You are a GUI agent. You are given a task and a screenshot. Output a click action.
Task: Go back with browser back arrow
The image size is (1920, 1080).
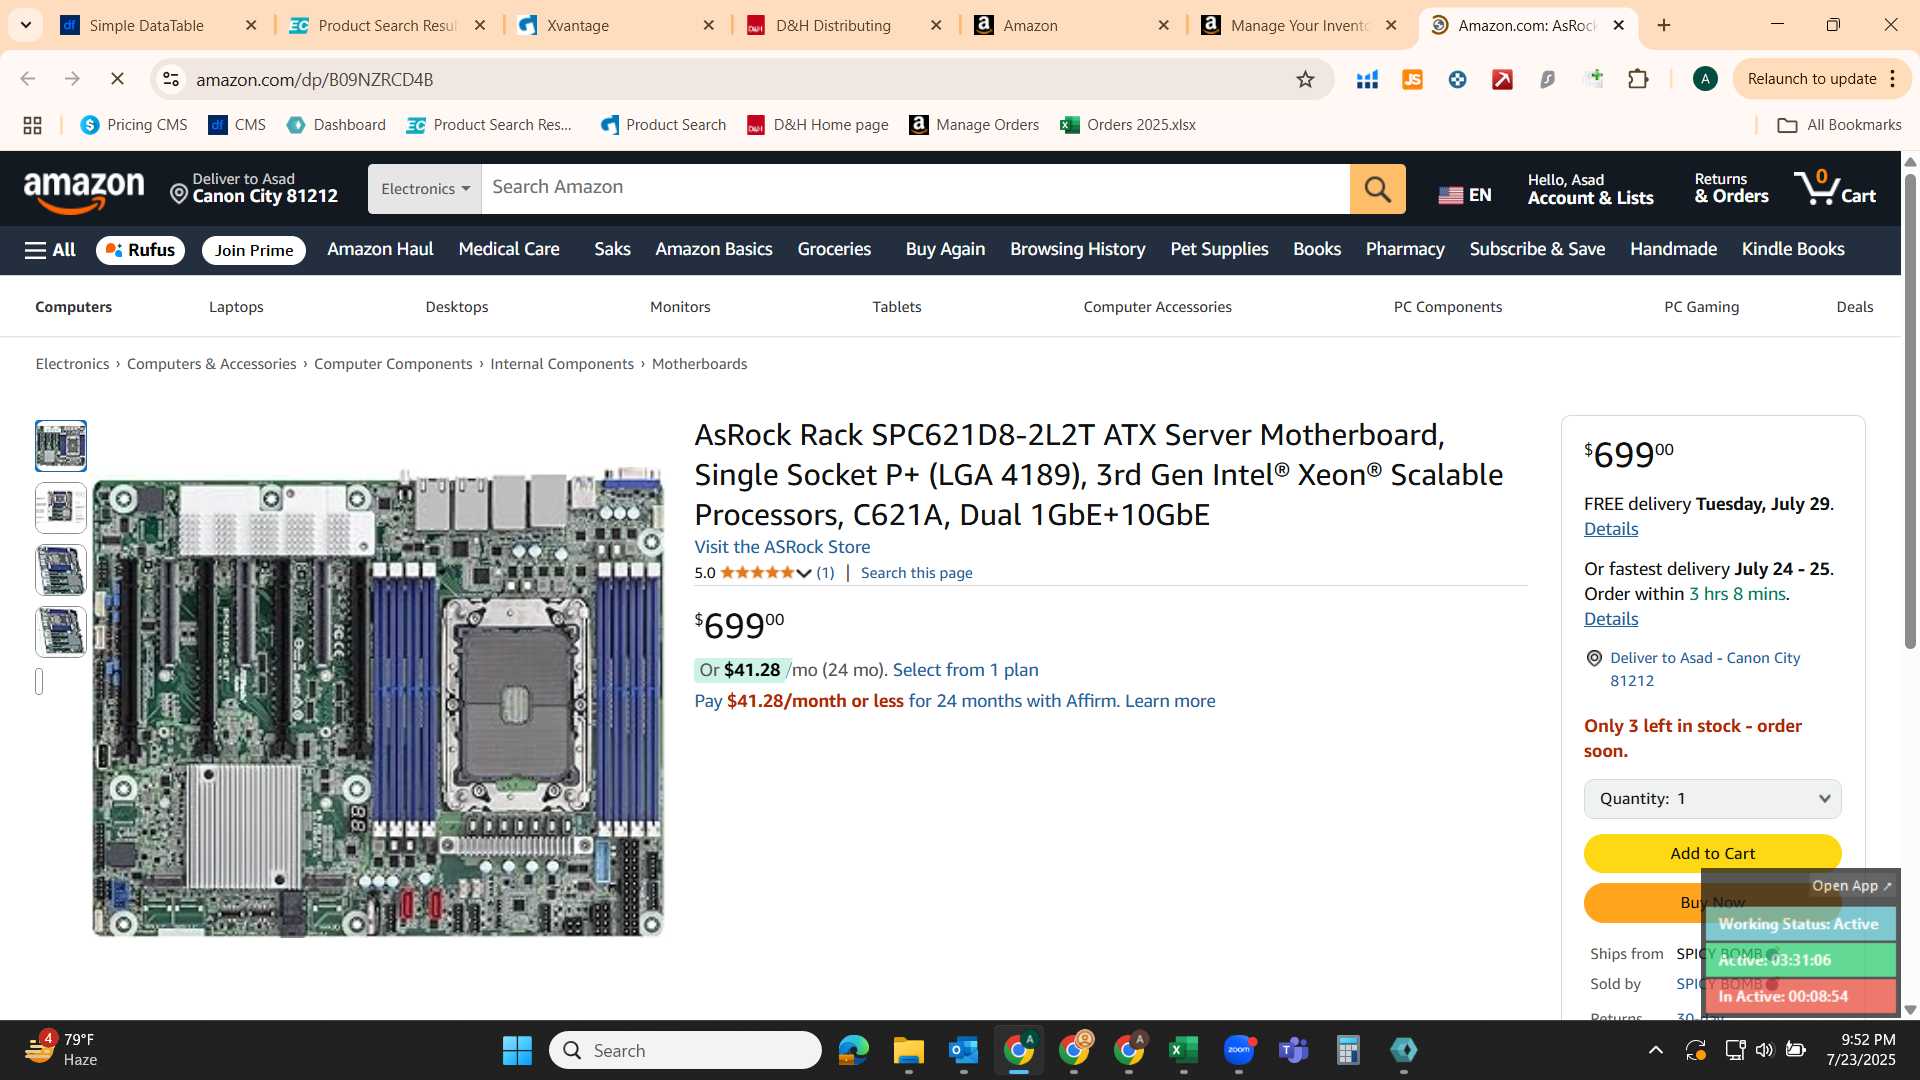coord(28,79)
